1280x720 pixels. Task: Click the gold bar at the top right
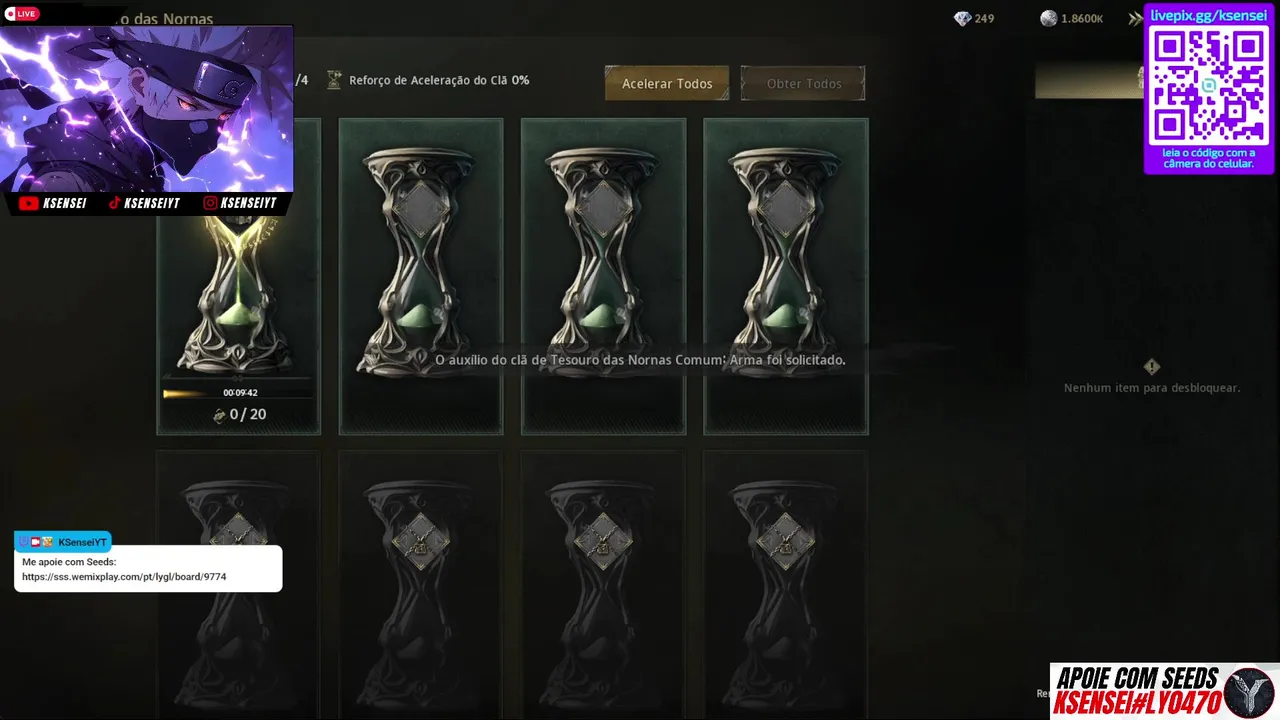pyautogui.click(x=1088, y=80)
